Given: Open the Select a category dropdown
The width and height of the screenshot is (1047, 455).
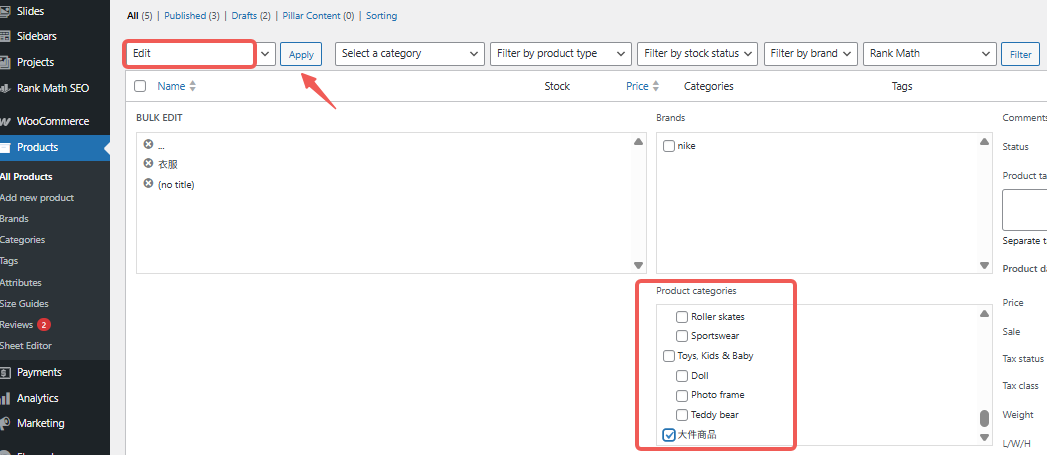Looking at the screenshot, I should point(409,54).
